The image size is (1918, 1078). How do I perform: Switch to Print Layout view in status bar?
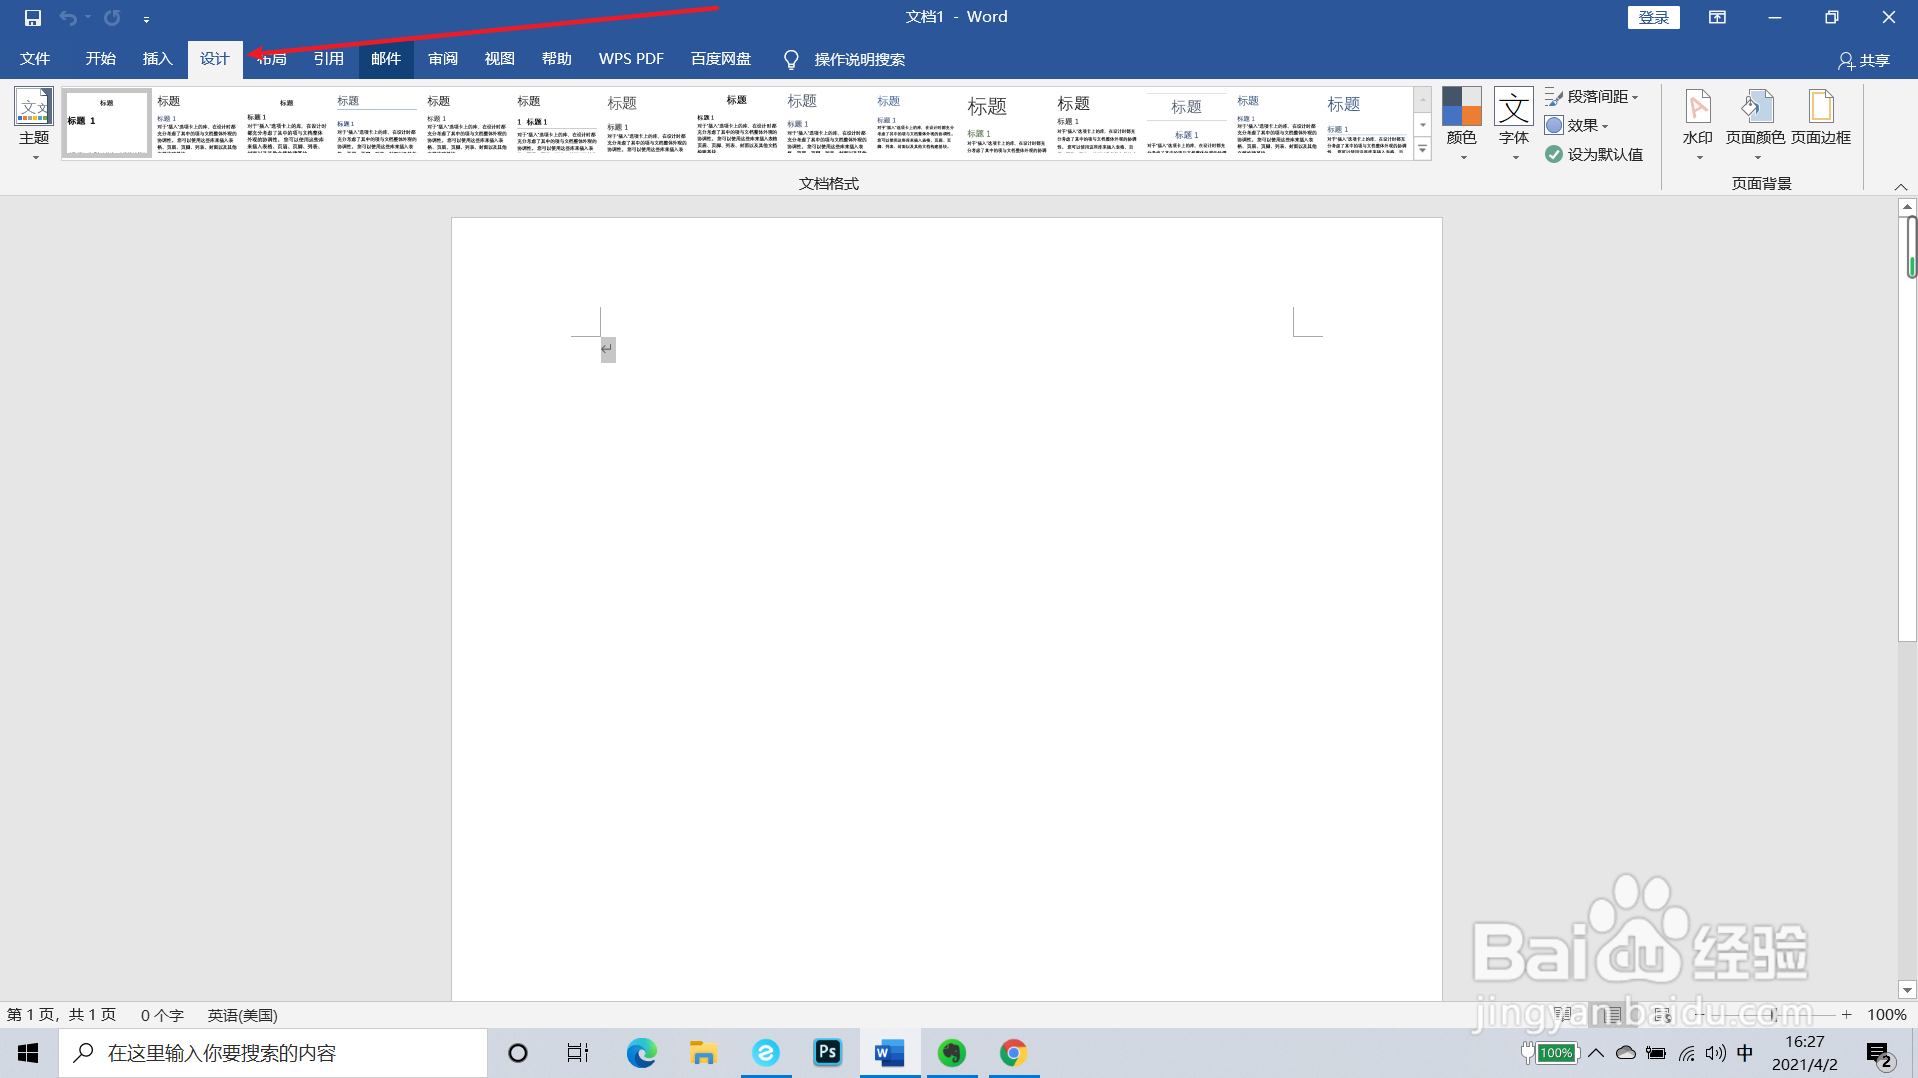coord(1612,1015)
